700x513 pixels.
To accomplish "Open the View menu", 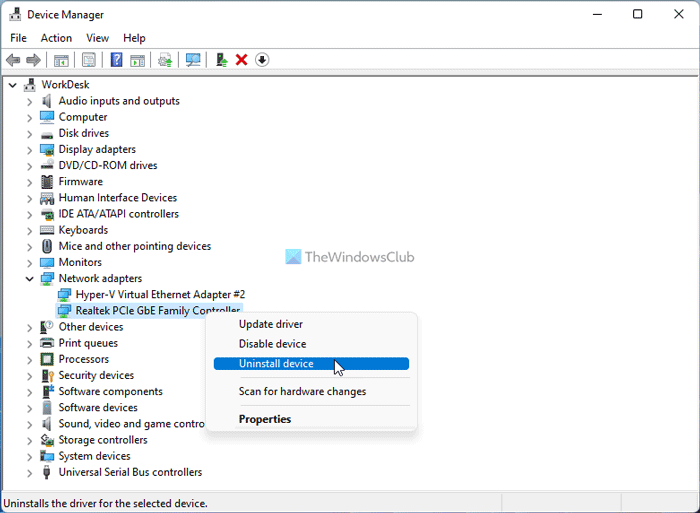I will click(x=97, y=38).
